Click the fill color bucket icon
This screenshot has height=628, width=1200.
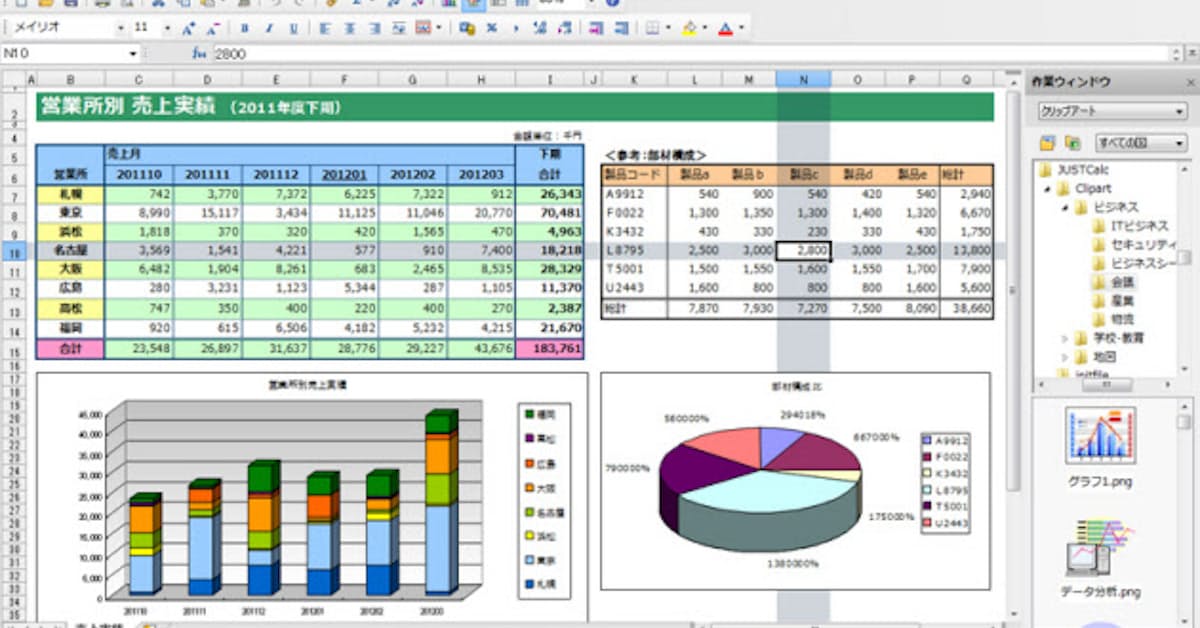tap(688, 28)
